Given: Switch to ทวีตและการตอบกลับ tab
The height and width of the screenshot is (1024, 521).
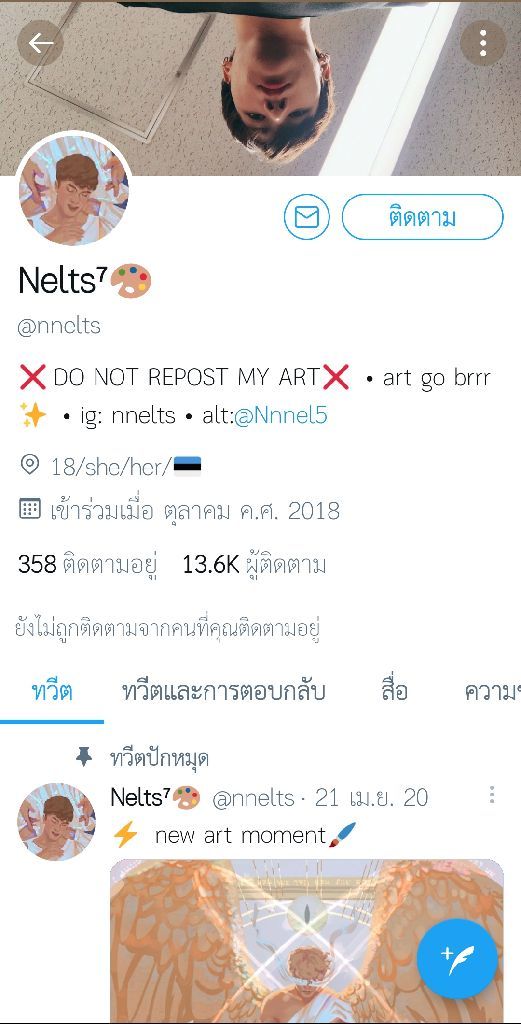Looking at the screenshot, I should (x=223, y=691).
